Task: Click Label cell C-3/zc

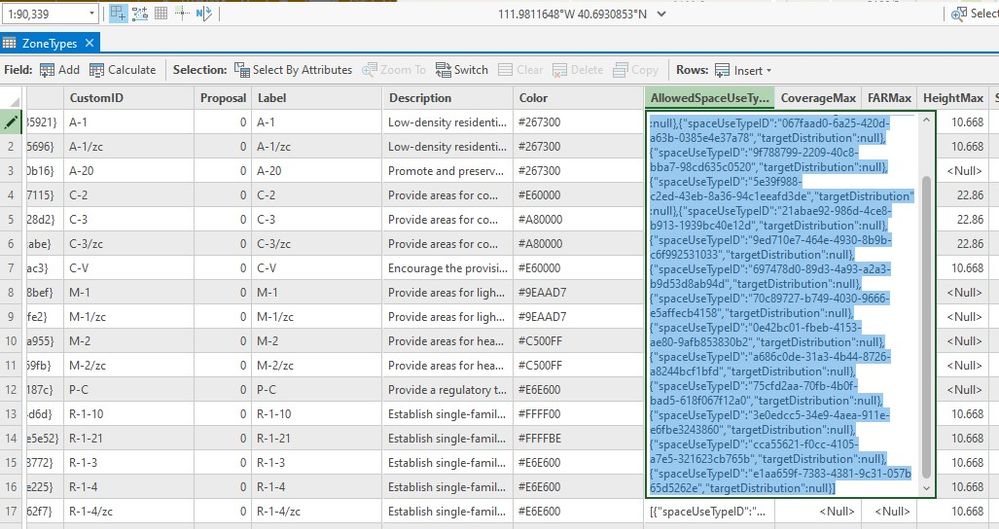Action: coord(317,243)
